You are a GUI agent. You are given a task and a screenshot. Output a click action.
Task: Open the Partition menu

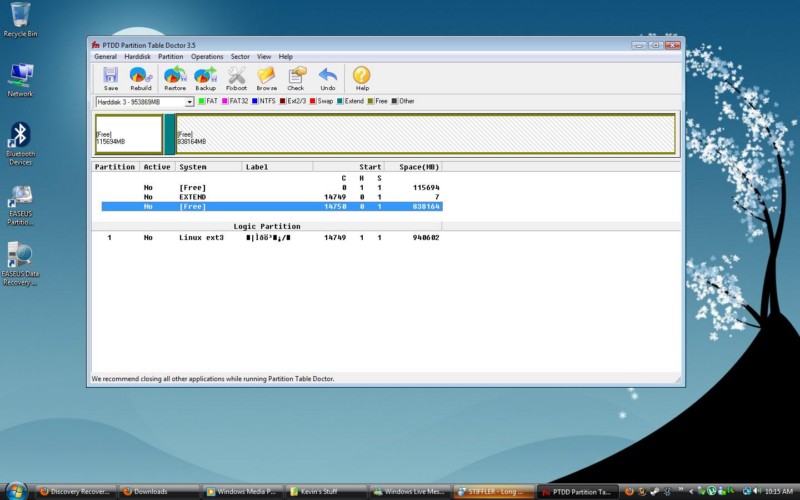pos(170,57)
